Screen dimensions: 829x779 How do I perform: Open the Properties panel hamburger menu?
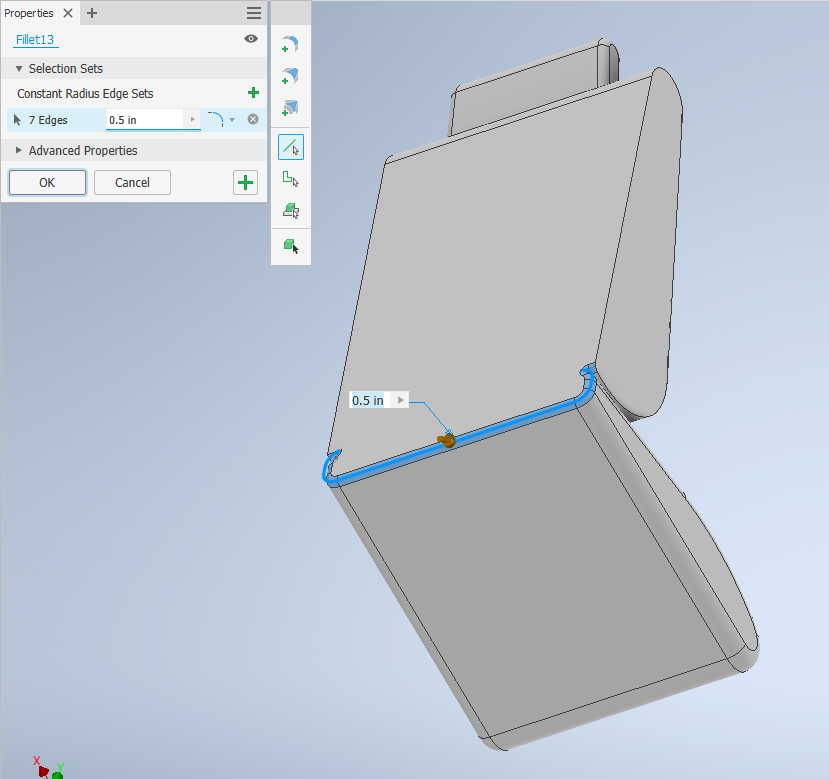tap(254, 13)
